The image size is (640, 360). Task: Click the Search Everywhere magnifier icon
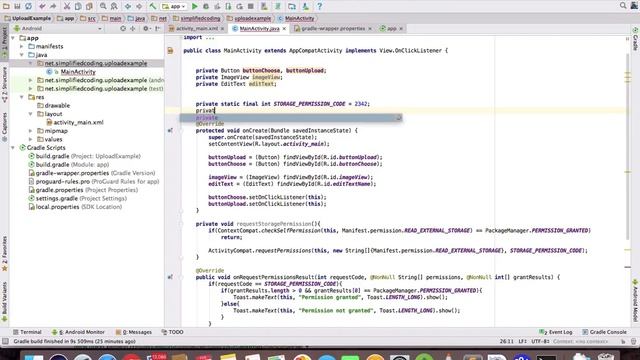click(x=623, y=5)
